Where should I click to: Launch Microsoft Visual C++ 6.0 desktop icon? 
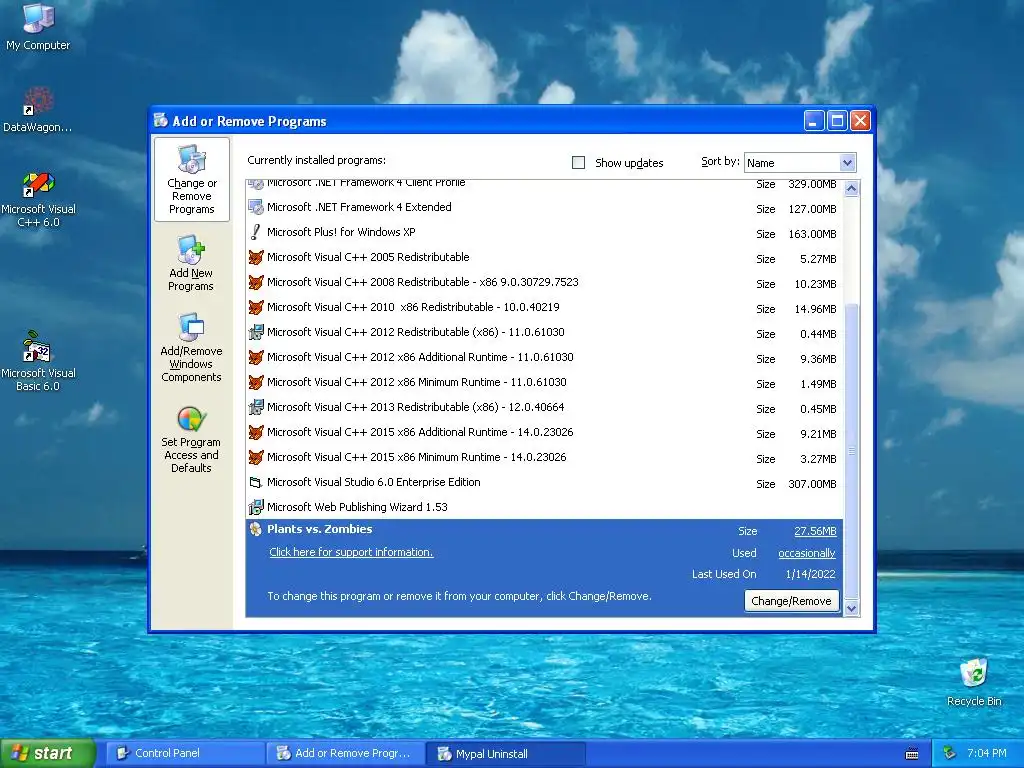point(38,199)
